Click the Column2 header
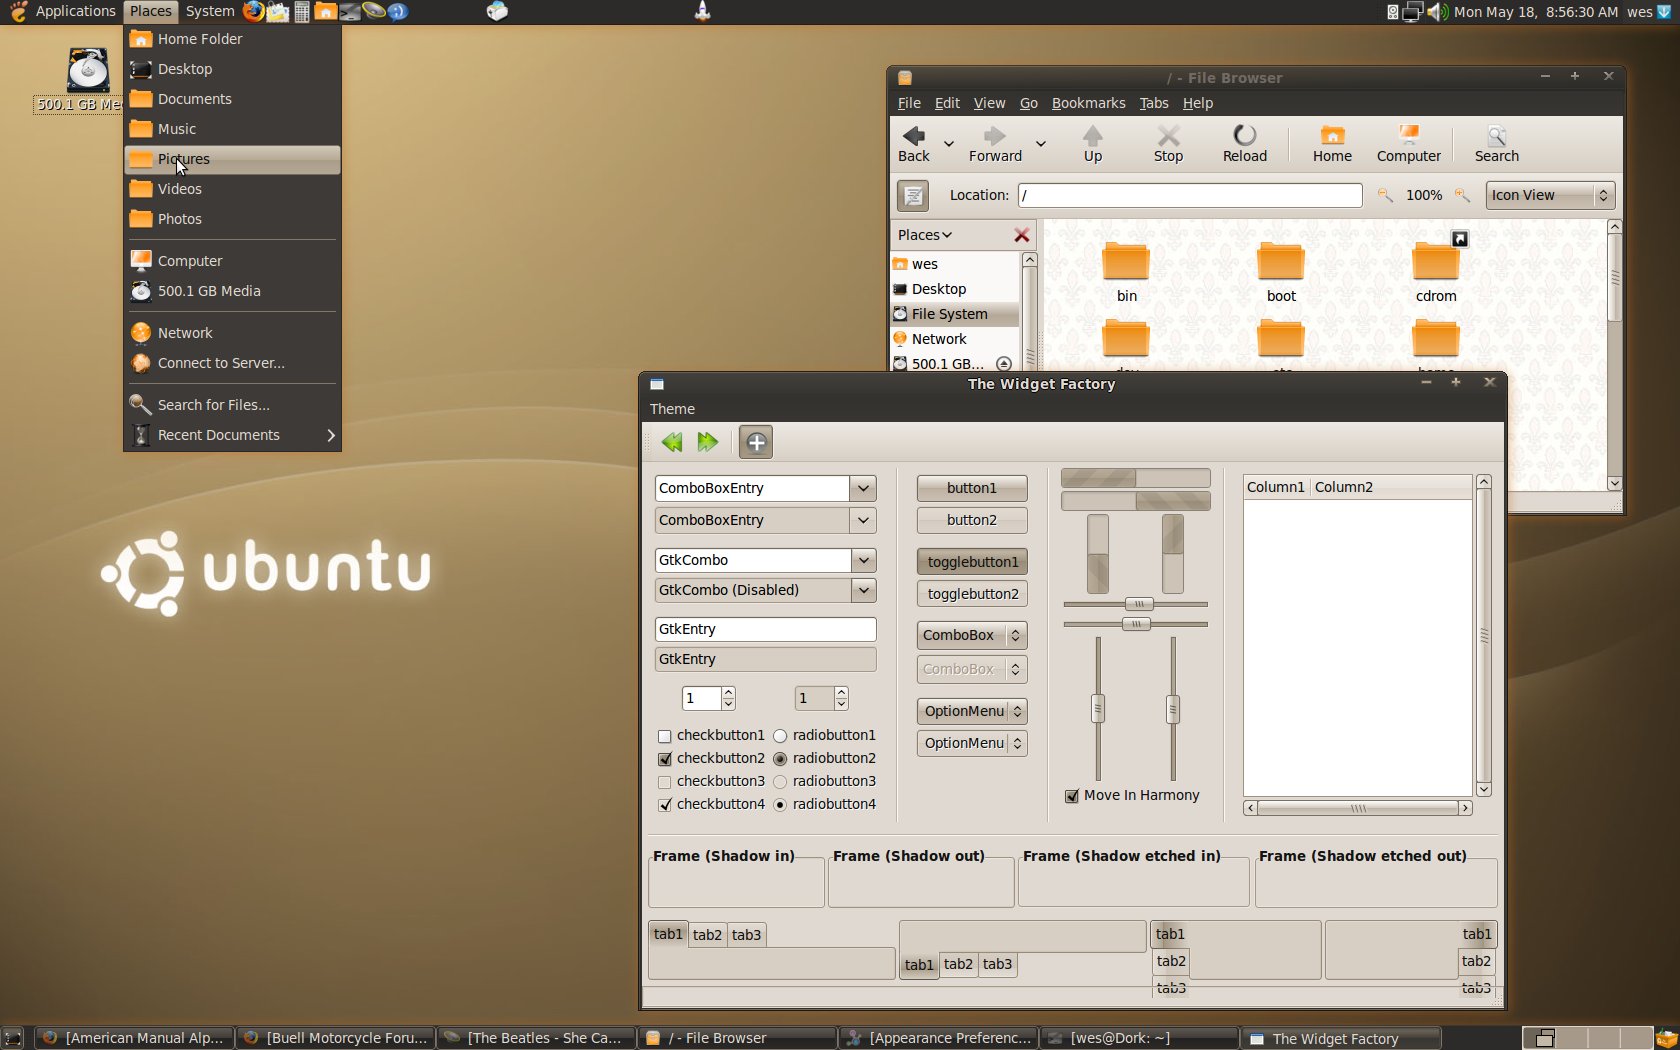 1390,487
